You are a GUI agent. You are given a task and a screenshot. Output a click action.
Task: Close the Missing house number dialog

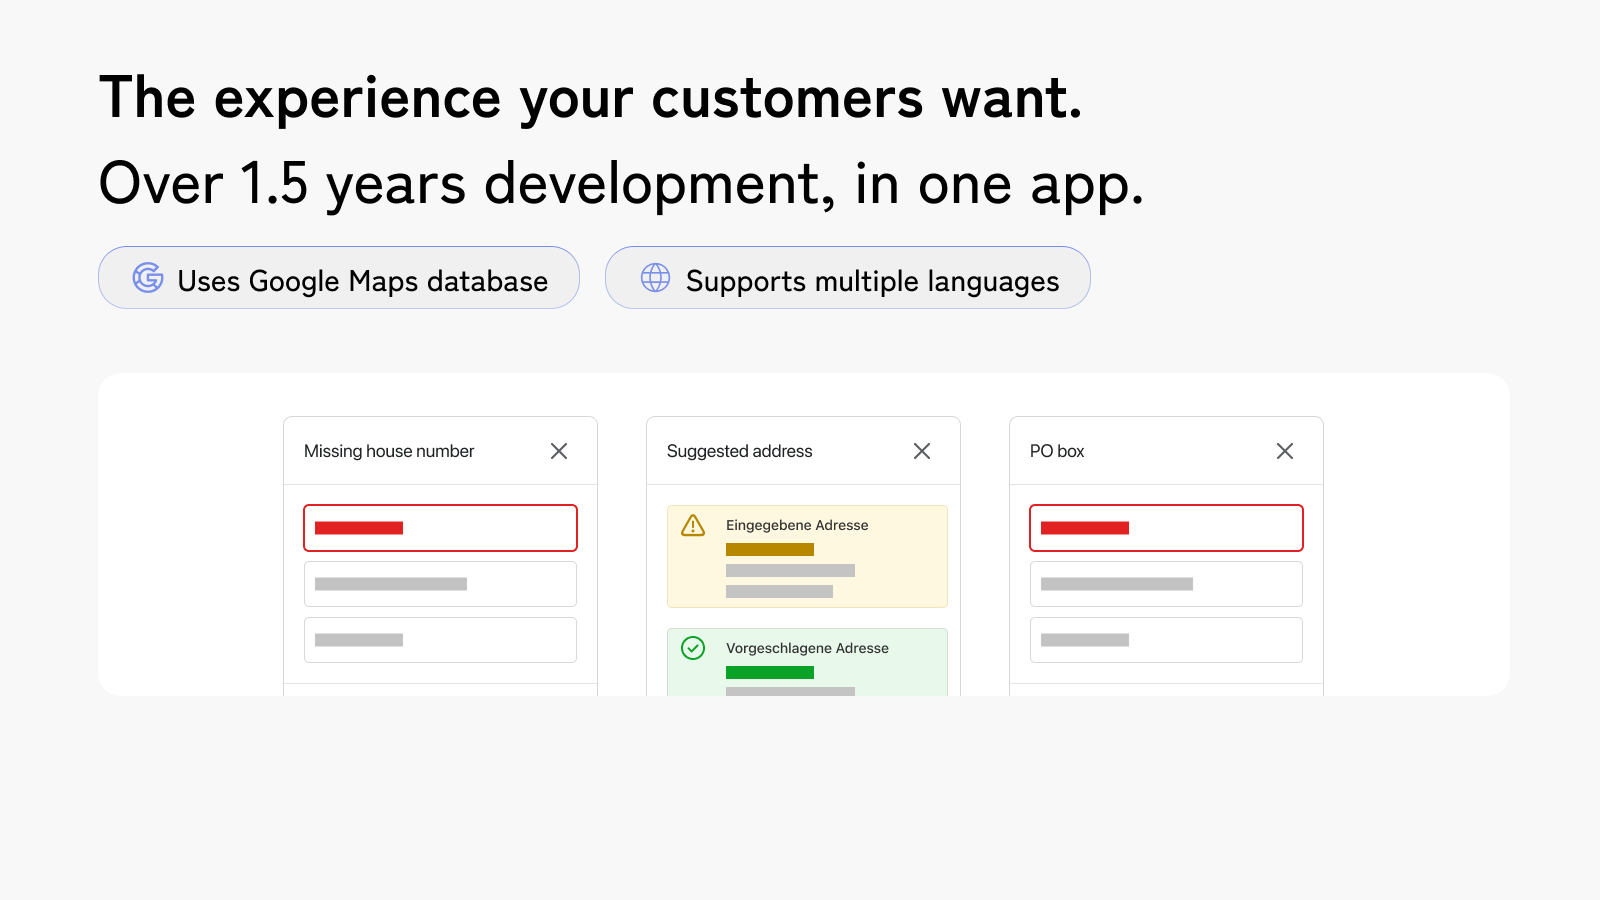click(x=559, y=451)
